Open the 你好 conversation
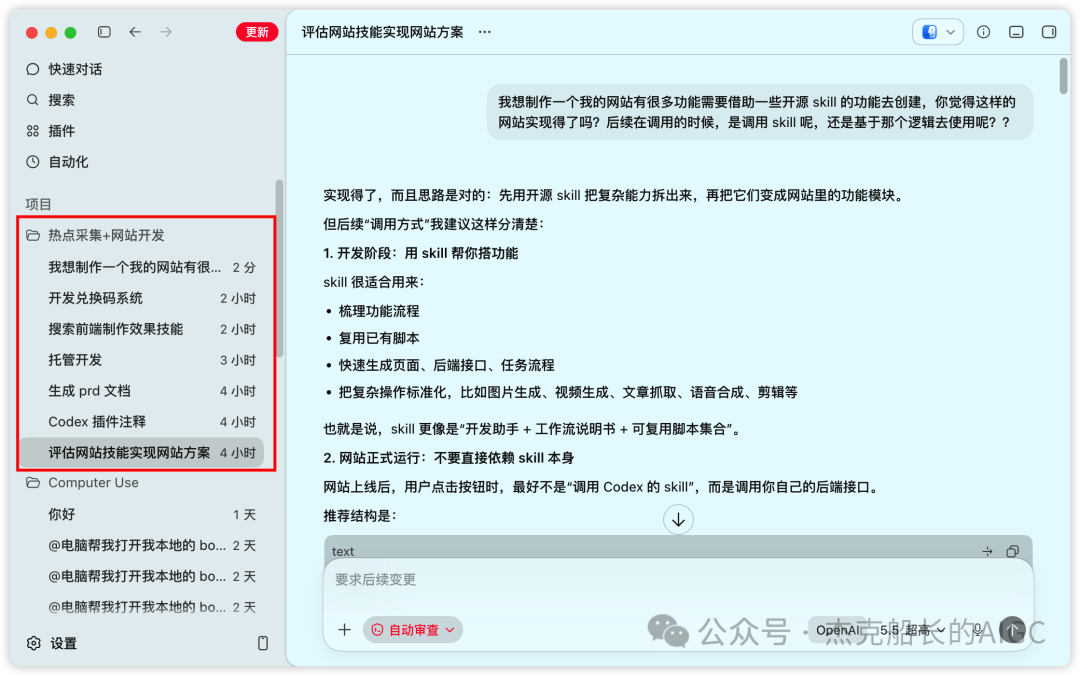Image resolution: width=1080 pixels, height=676 pixels. 141,515
